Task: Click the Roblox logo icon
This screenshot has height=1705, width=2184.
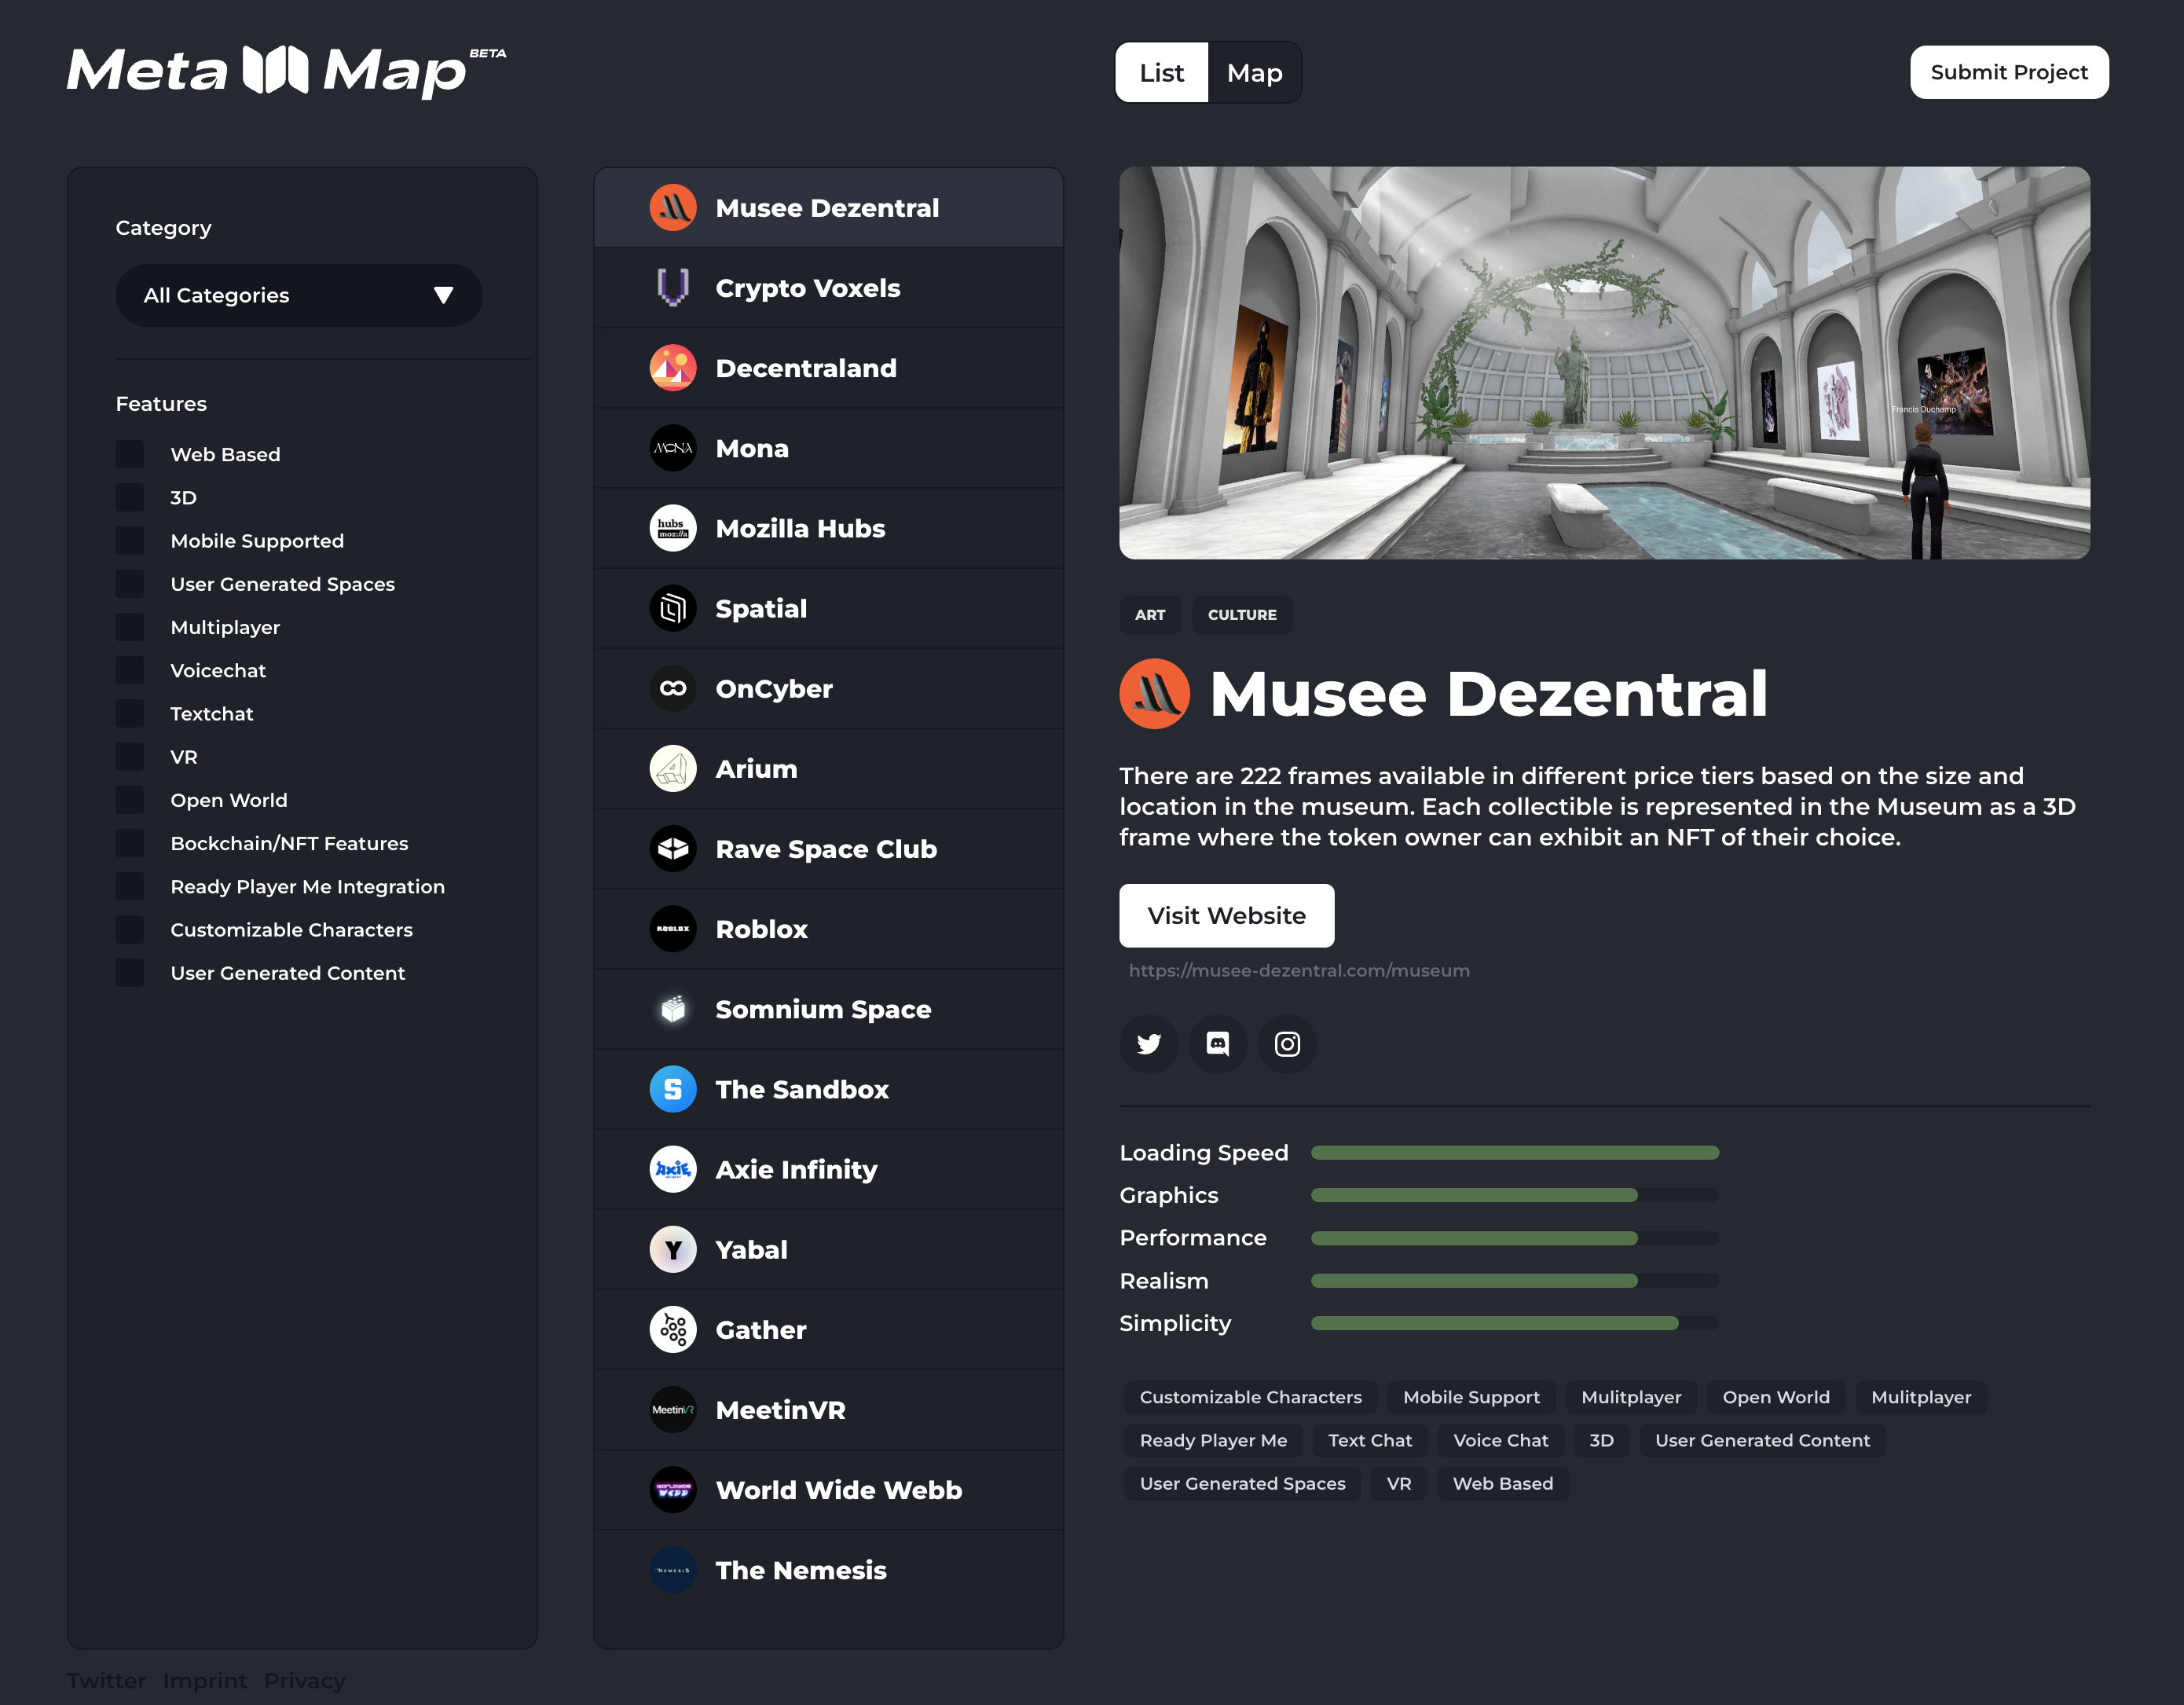Action: 673,929
